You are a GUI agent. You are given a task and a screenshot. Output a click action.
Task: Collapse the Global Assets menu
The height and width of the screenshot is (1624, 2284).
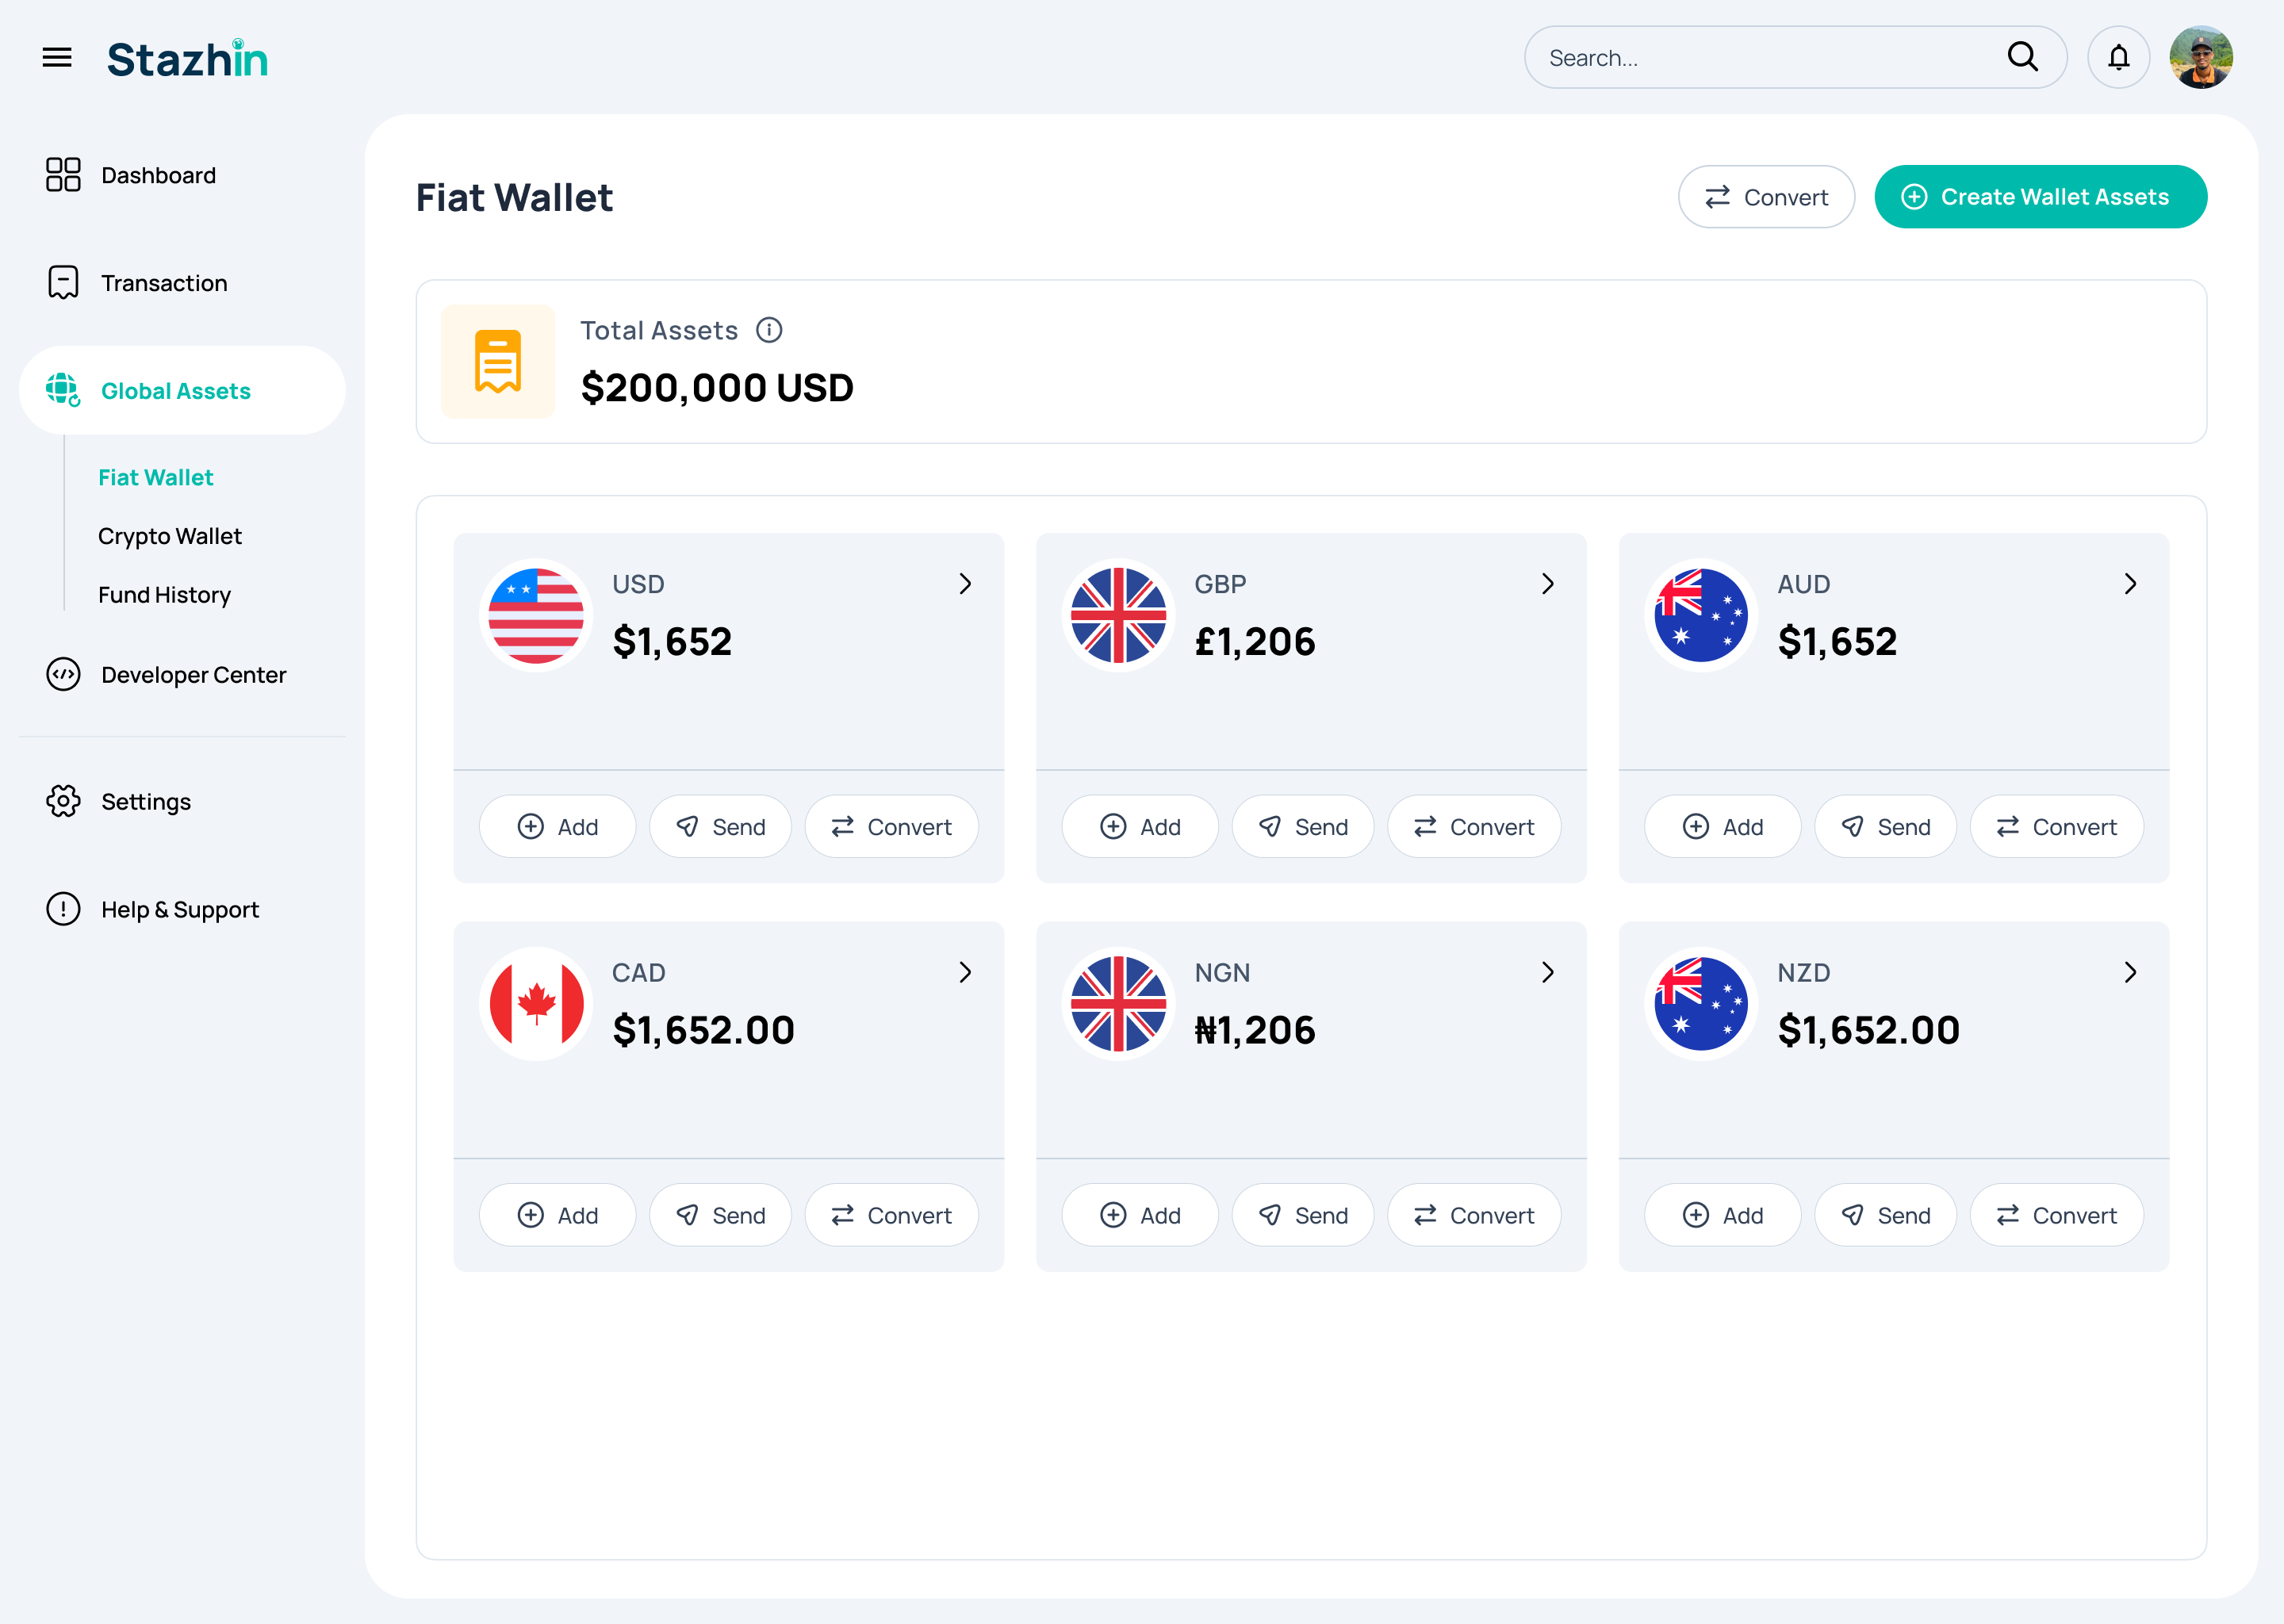click(x=182, y=391)
